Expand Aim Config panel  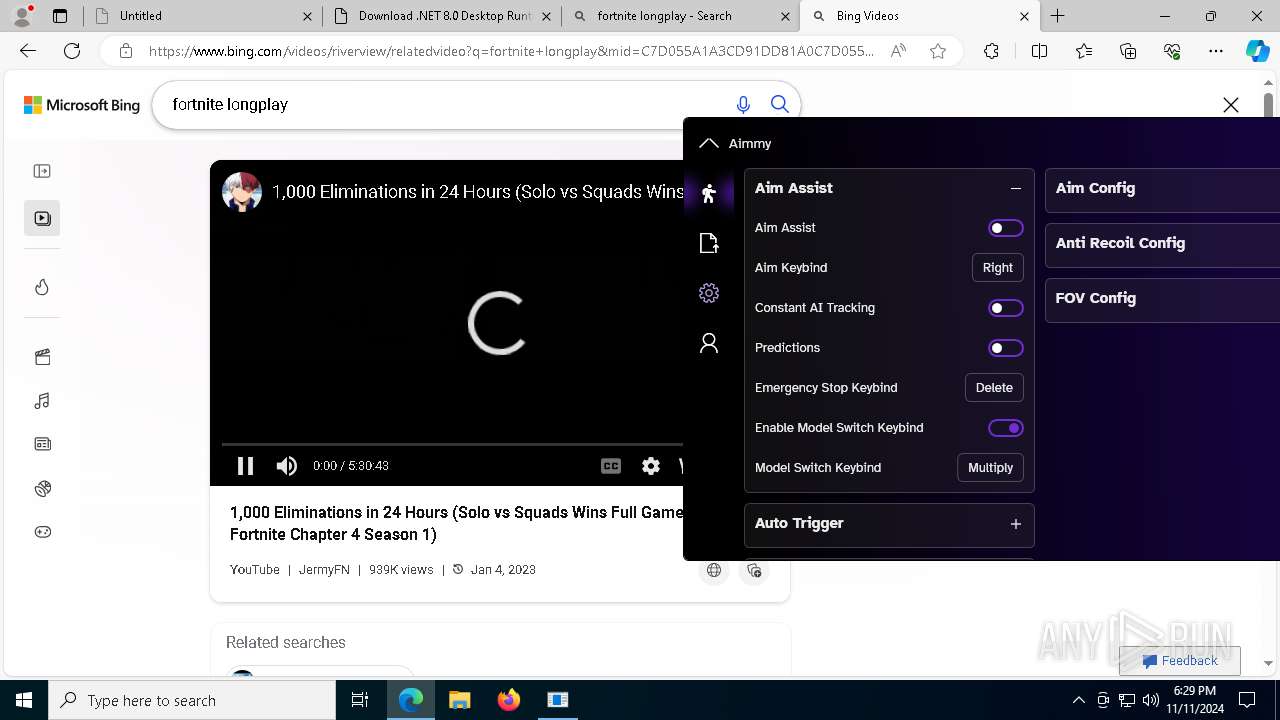1162,188
